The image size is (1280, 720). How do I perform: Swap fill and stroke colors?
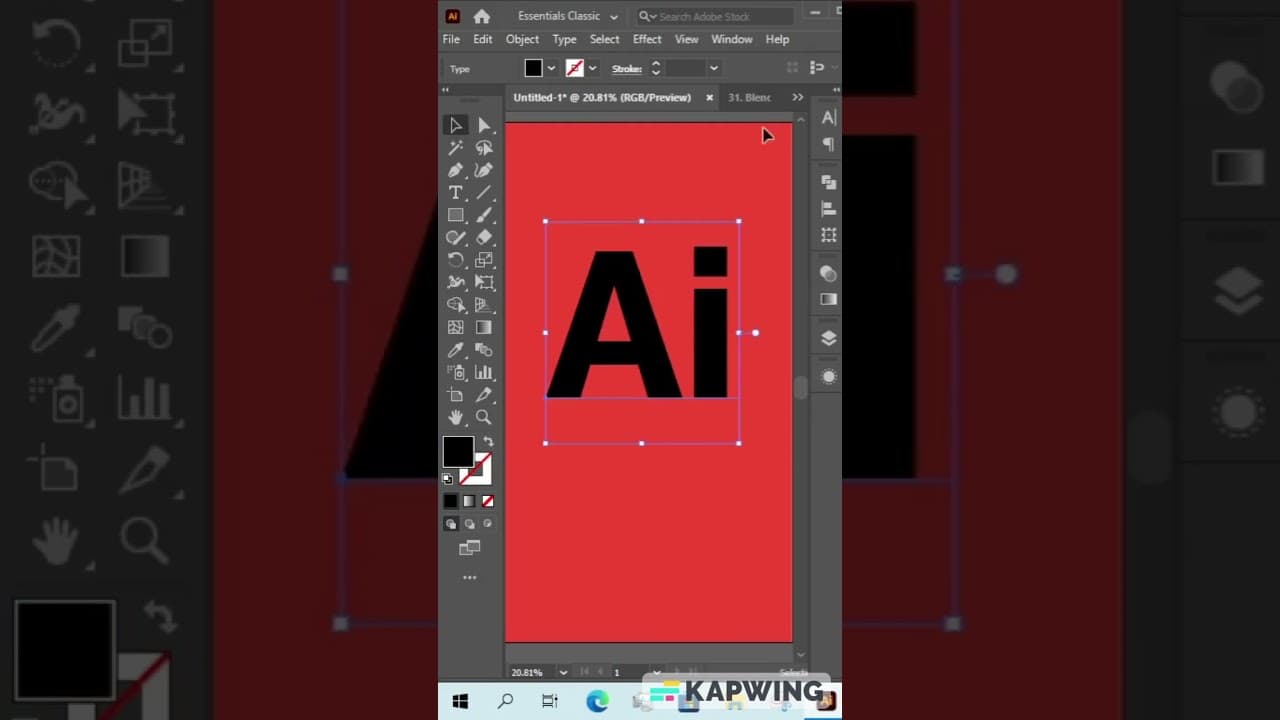(488, 441)
